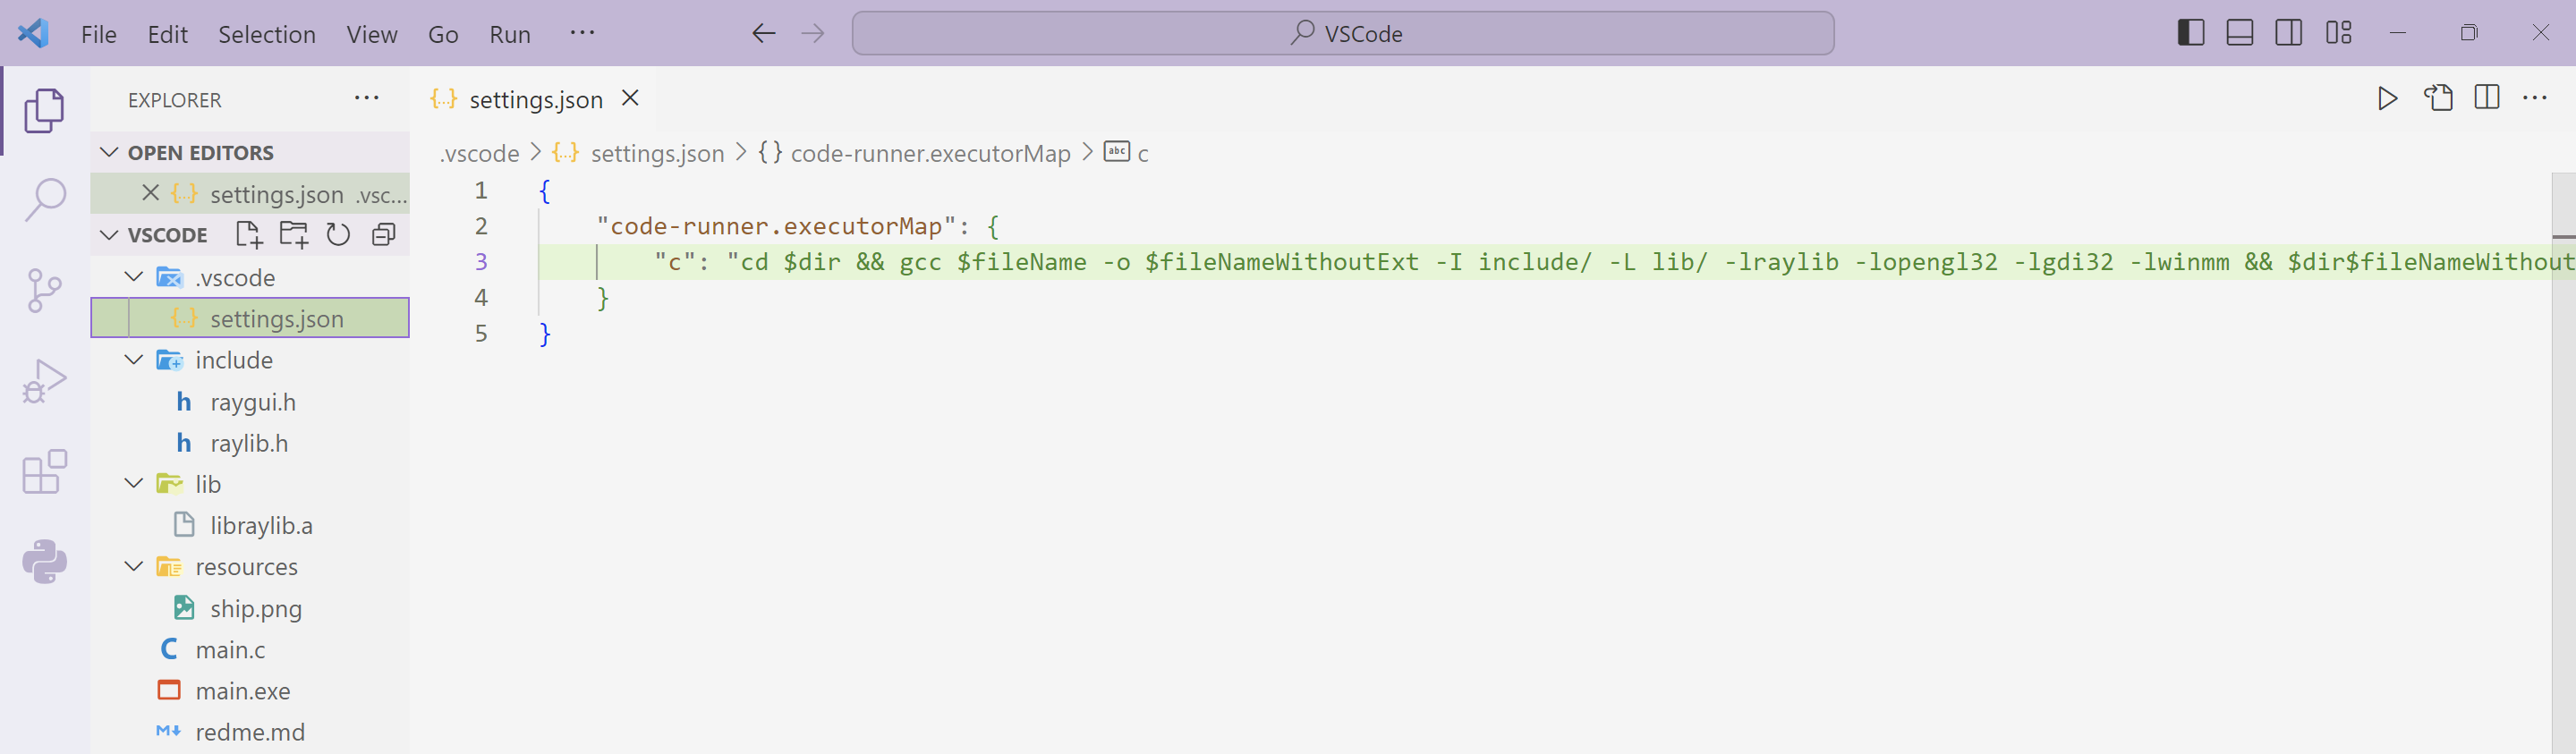Open the Python sidebar view
The image size is (2576, 754).
45,561
